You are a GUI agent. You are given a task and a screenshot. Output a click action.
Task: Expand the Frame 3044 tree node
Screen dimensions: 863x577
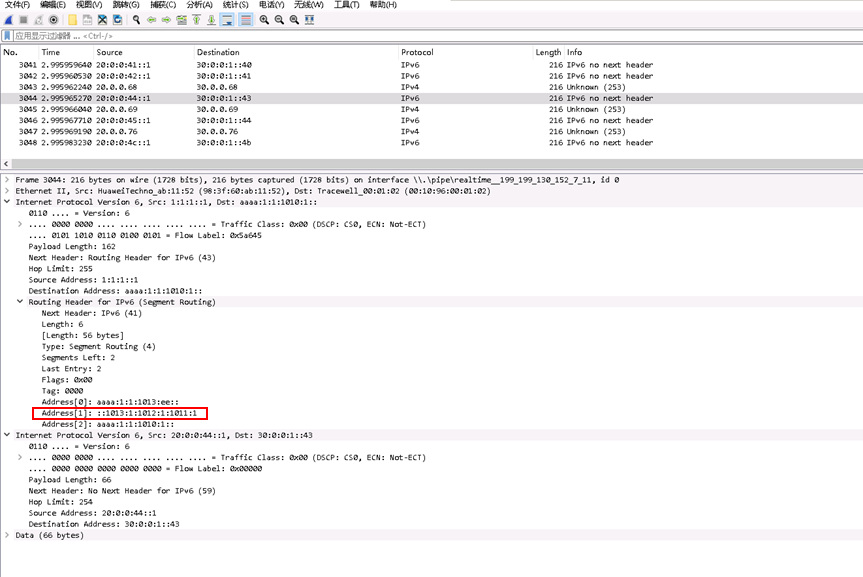(x=8, y=180)
